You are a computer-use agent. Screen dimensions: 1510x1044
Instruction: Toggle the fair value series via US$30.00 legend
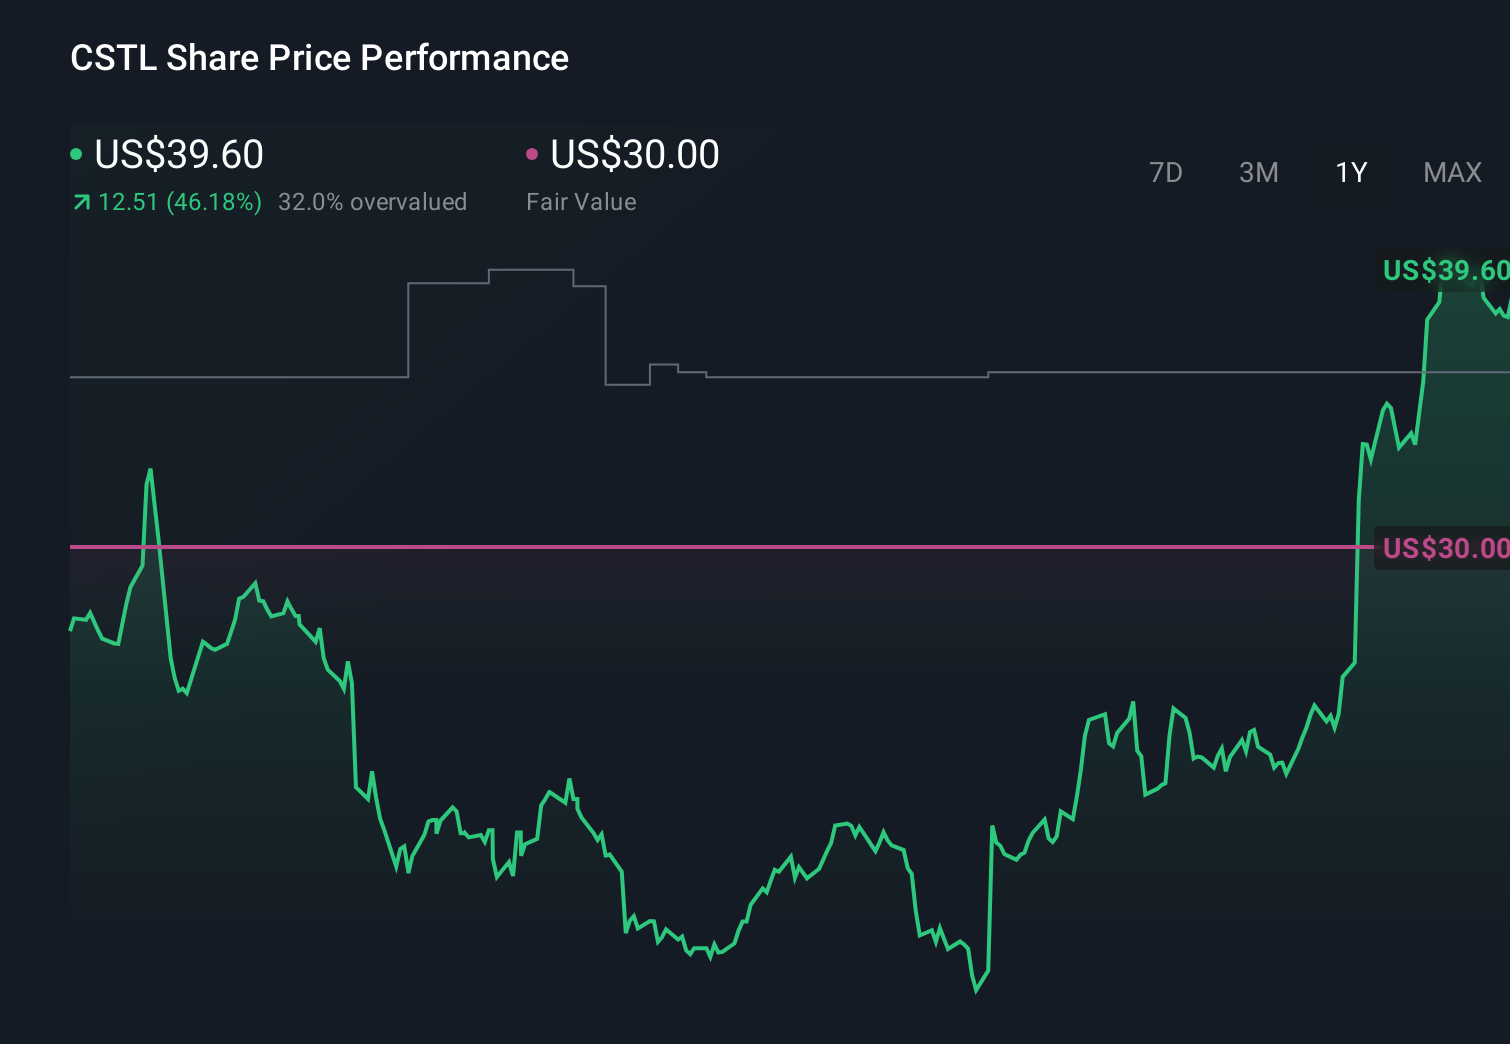(634, 154)
